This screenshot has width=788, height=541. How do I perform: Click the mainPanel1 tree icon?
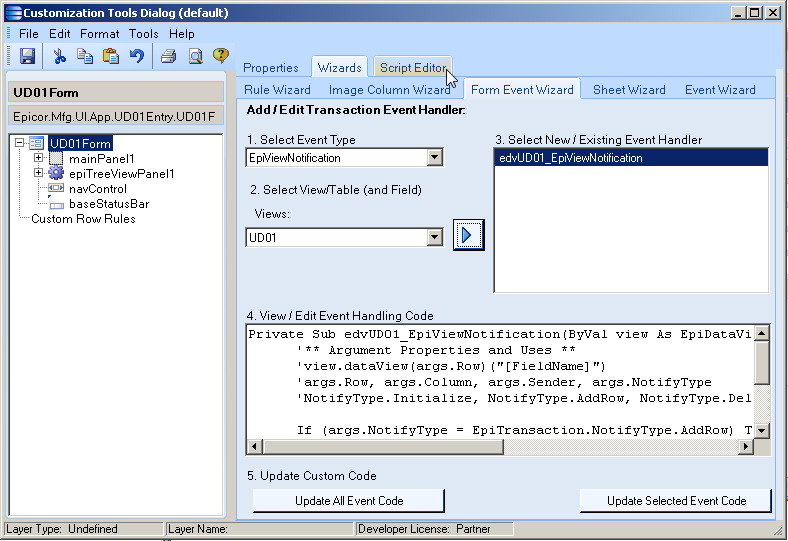point(56,158)
